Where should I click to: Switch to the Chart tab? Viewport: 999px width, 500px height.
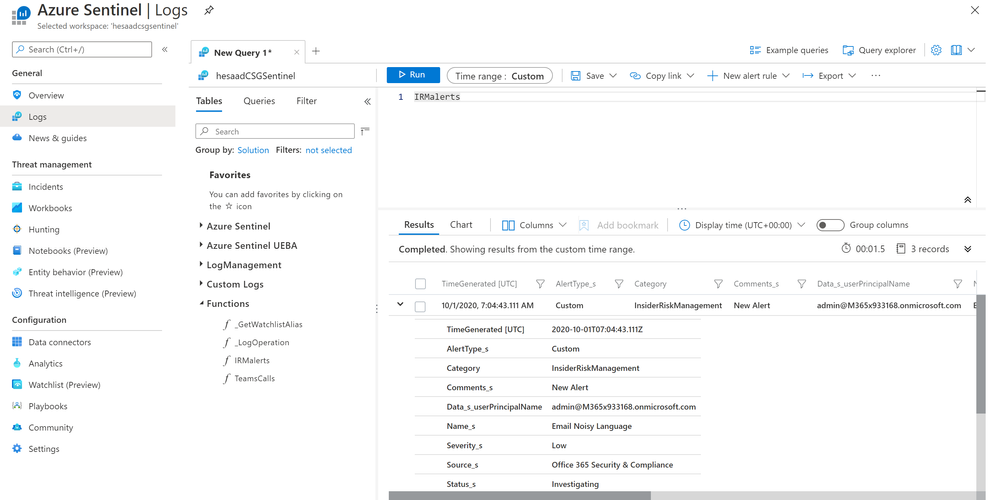tap(461, 225)
